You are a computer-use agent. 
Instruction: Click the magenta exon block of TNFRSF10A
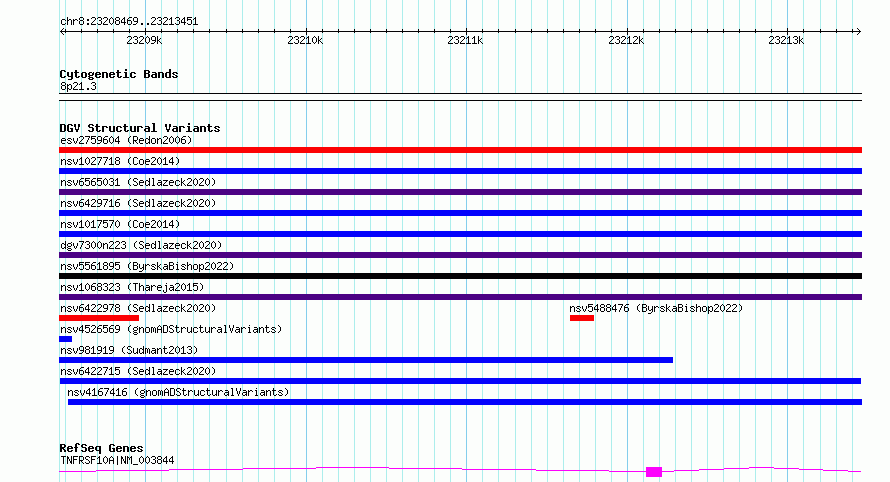tap(654, 472)
